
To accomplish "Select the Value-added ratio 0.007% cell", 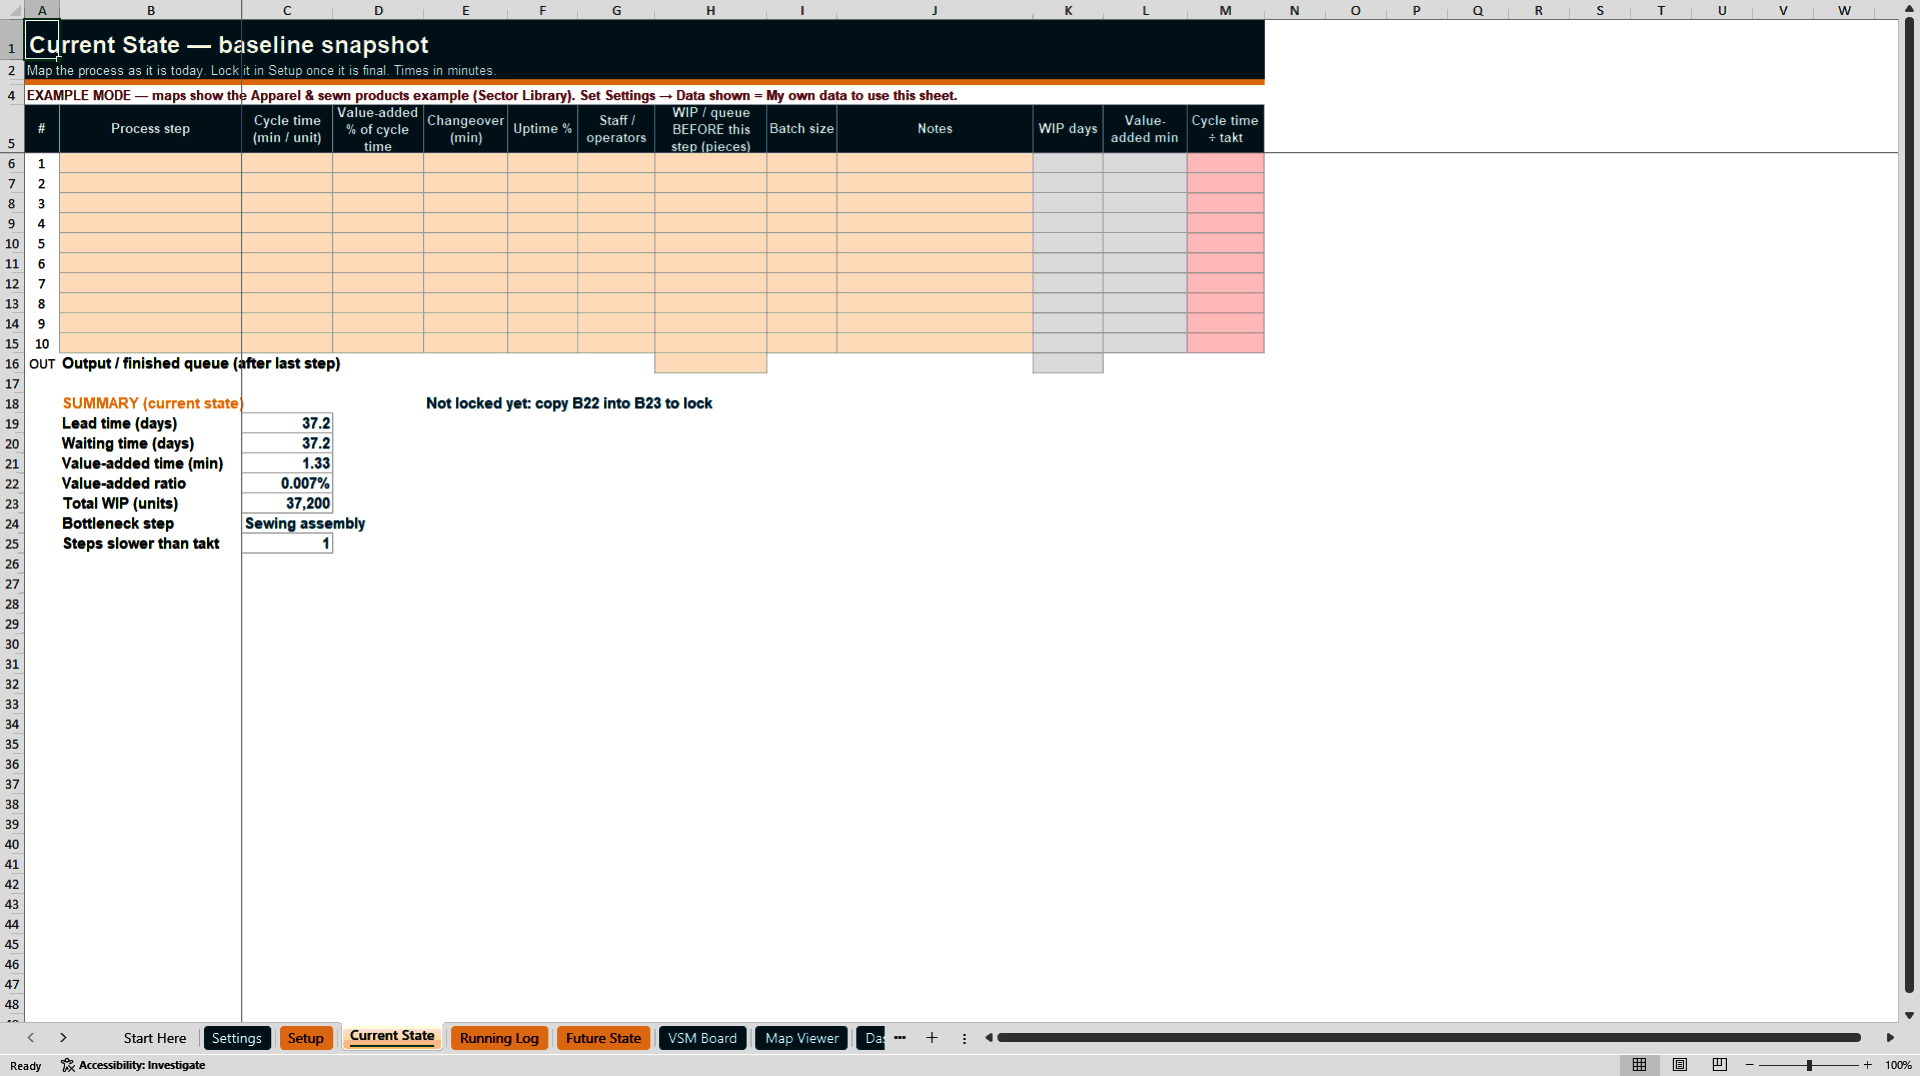I will [x=287, y=483].
